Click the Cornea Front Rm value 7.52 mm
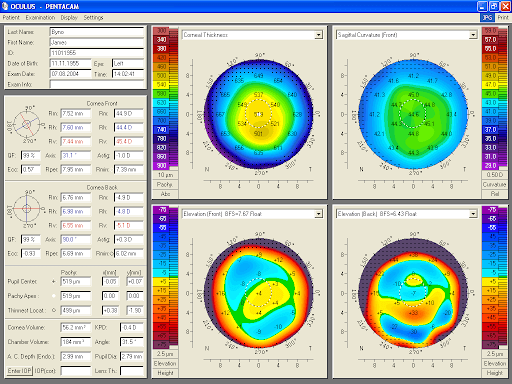Viewport: 512px width, 384px height. [x=76, y=114]
